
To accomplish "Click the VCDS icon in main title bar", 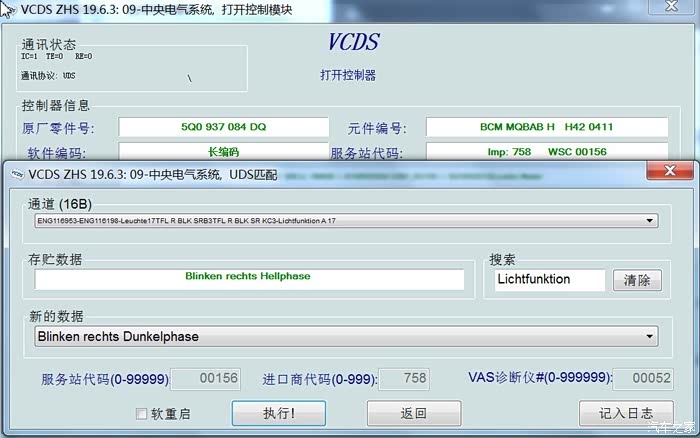I will [x=10, y=10].
